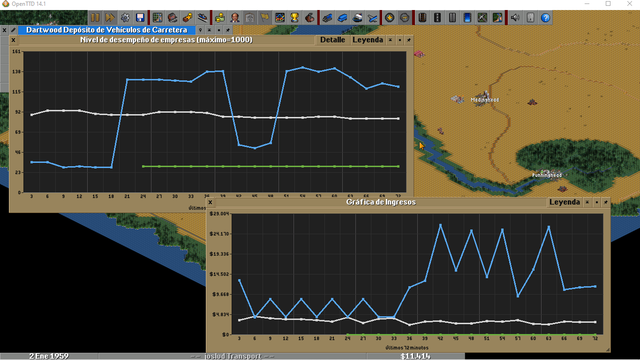Open road construction tool
Viewport: 640px width, 360px height.
pyautogui.click(x=438, y=18)
